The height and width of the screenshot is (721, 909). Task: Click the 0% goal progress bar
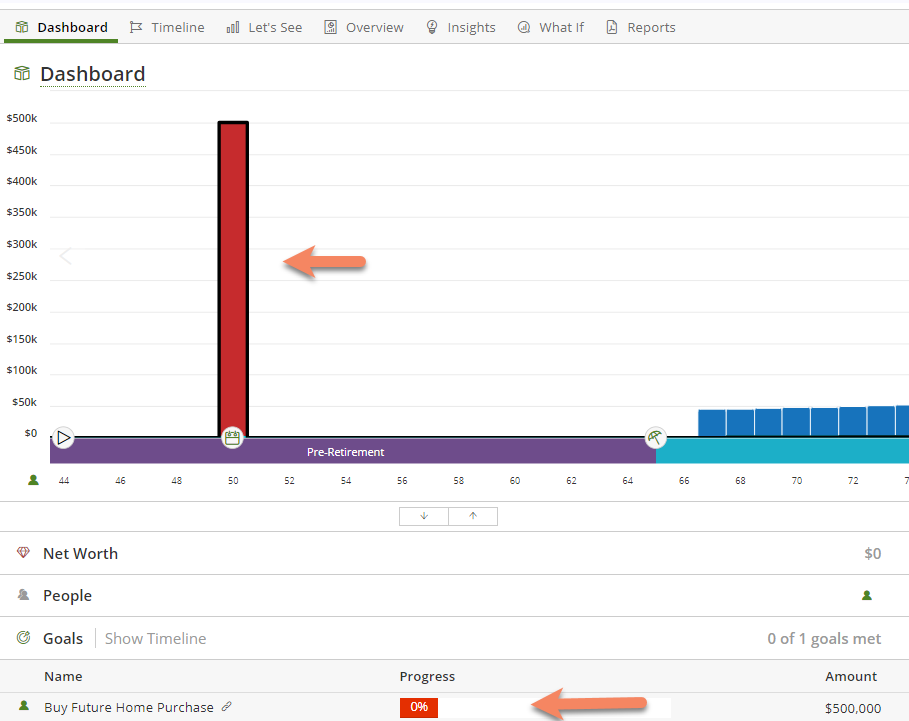419,707
